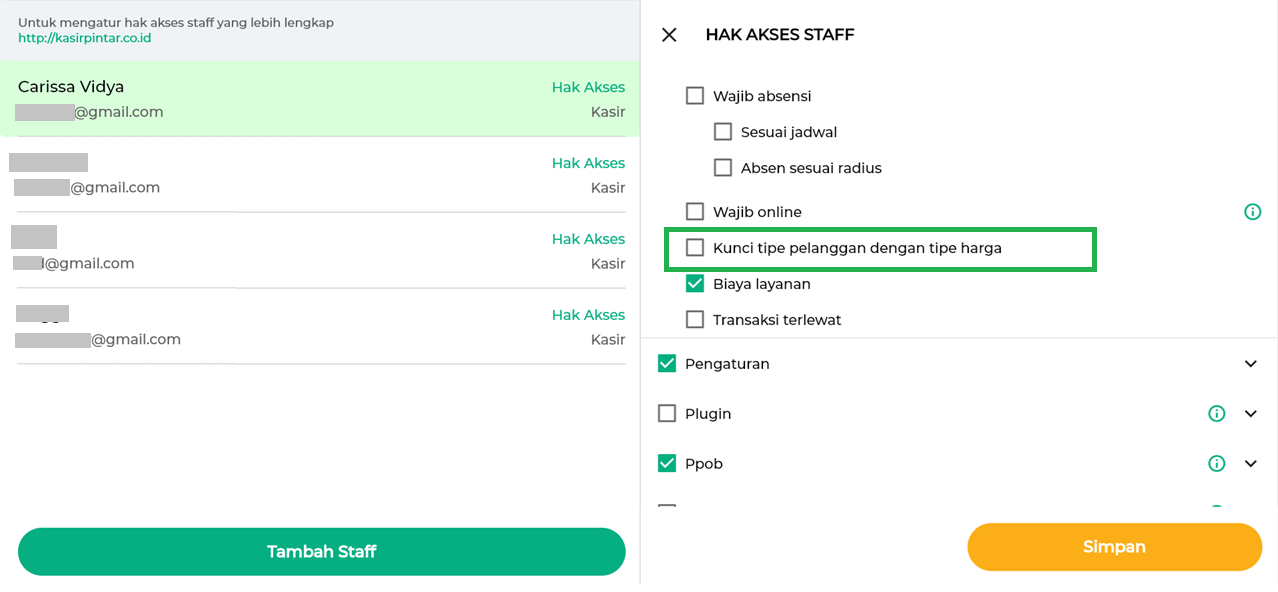Tick the Absen sesuai radius checkbox
1278x592 pixels.
coord(723,168)
